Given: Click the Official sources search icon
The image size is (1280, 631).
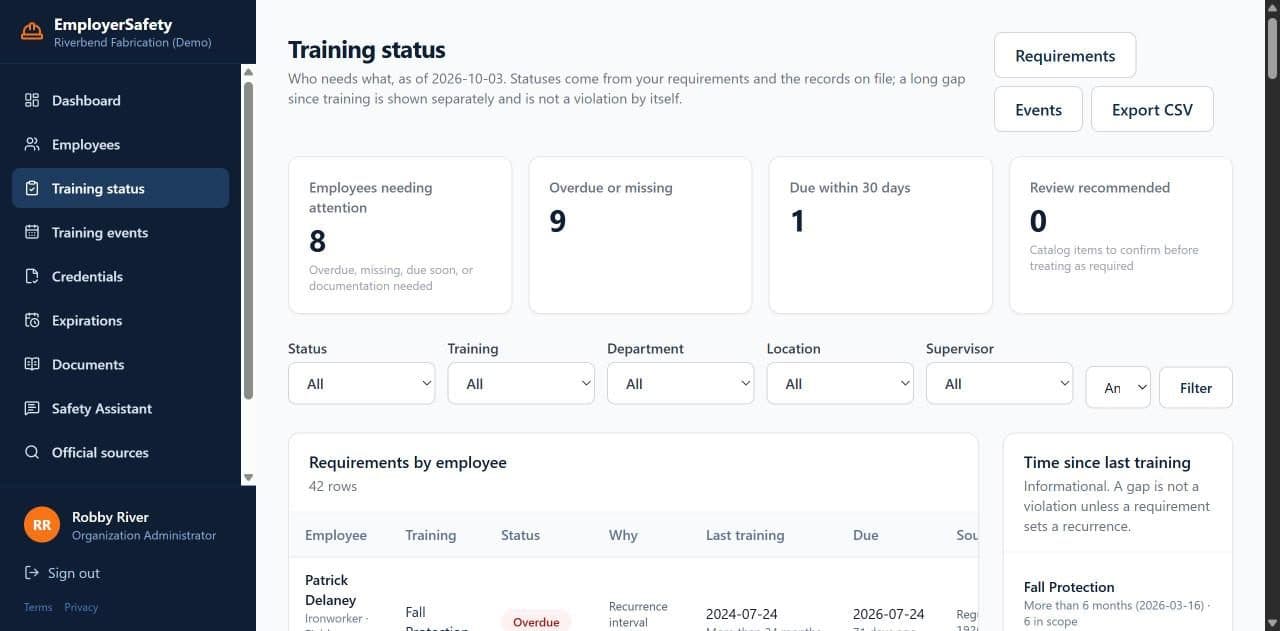Looking at the screenshot, I should click(32, 452).
